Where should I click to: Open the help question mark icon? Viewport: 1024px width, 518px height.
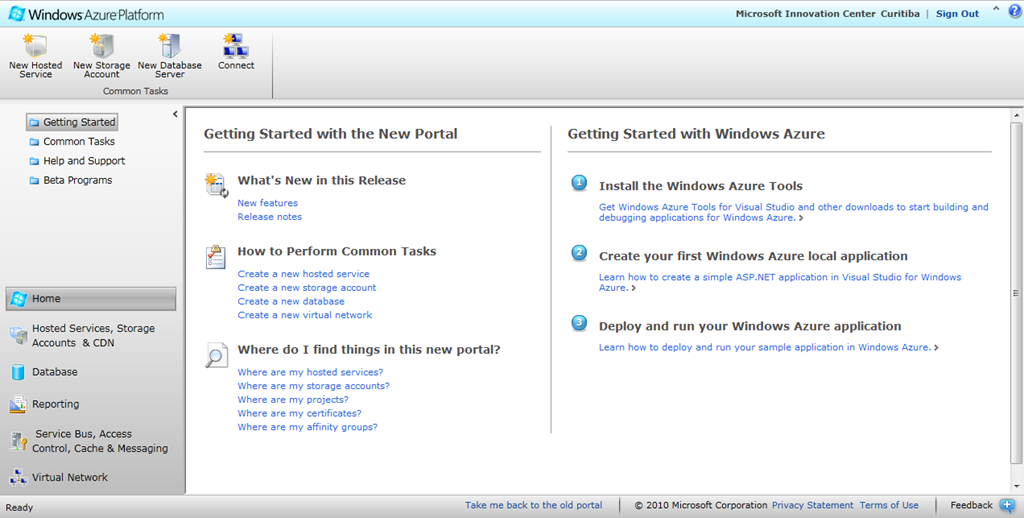[1014, 10]
